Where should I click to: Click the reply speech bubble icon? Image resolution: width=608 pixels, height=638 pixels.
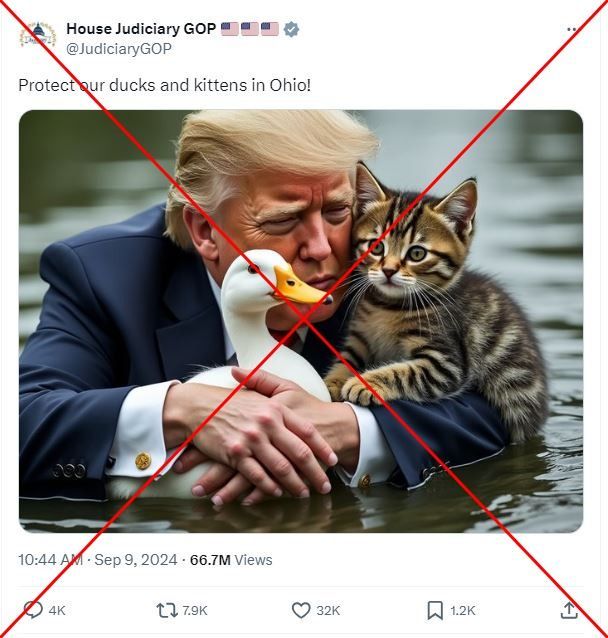[33, 610]
